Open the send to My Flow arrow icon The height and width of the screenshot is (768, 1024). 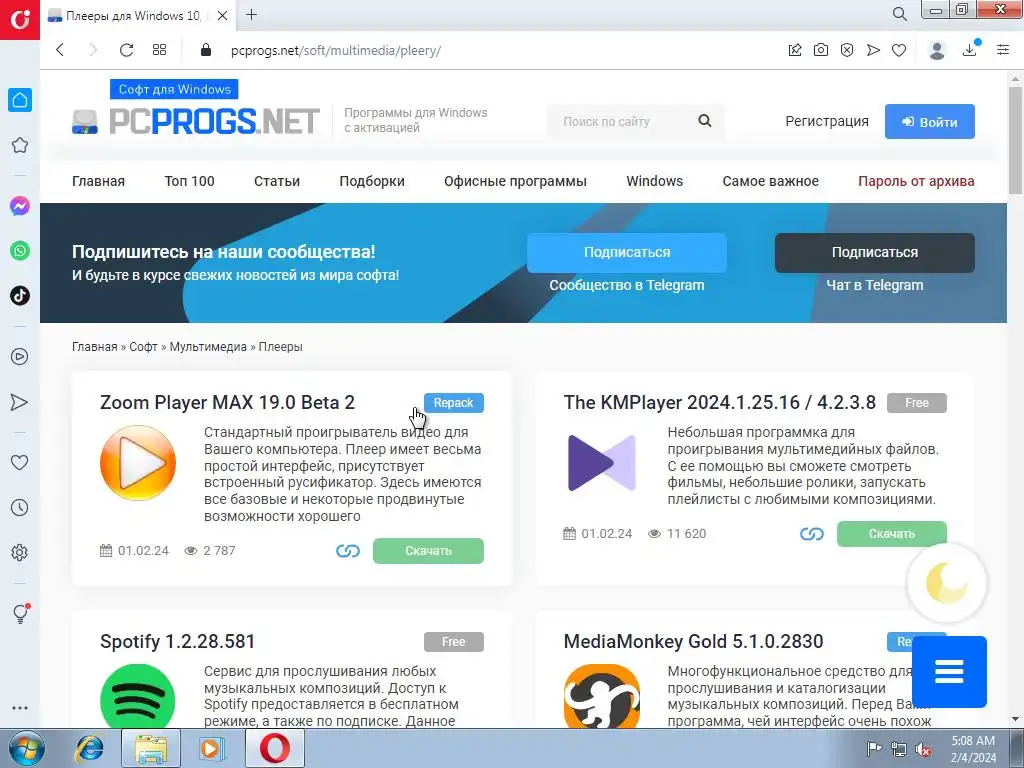coord(873,50)
